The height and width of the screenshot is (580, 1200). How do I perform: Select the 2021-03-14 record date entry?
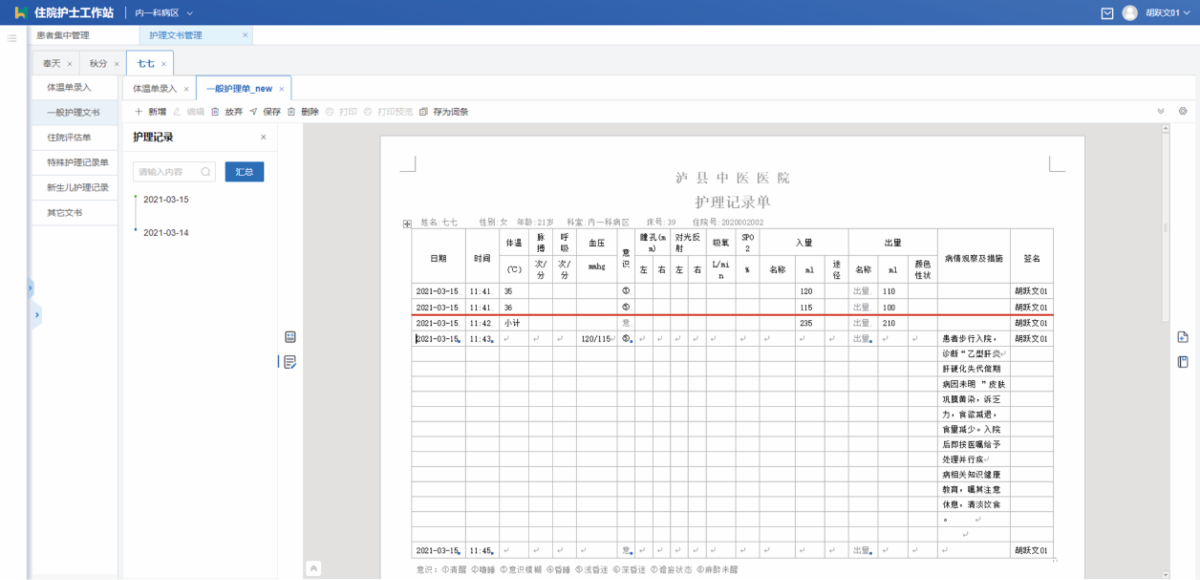point(166,232)
